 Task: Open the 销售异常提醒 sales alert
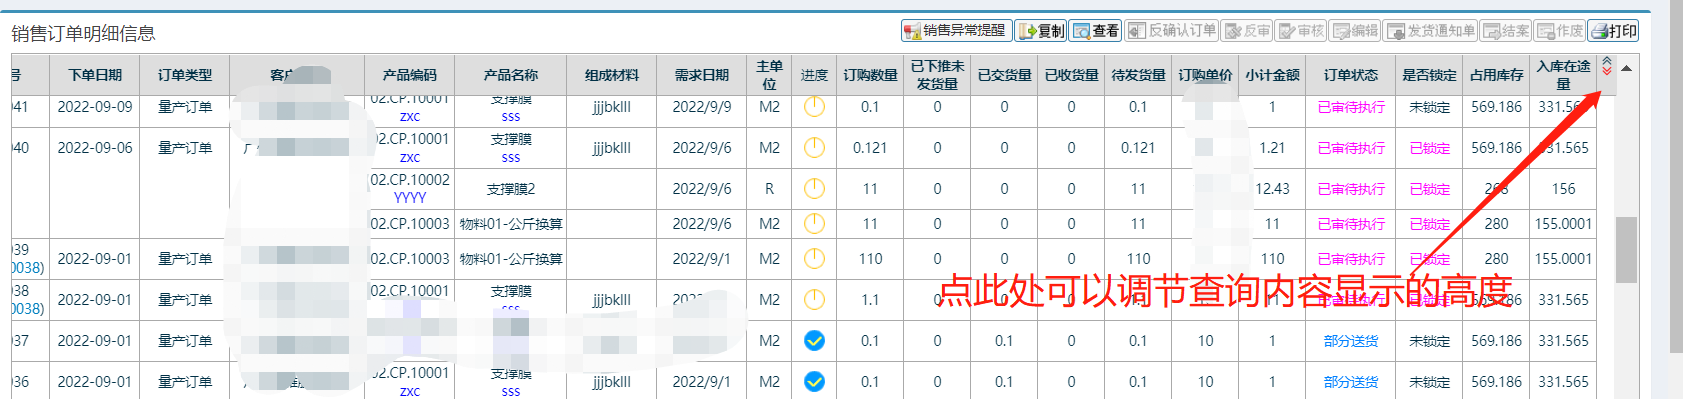pyautogui.click(x=956, y=31)
